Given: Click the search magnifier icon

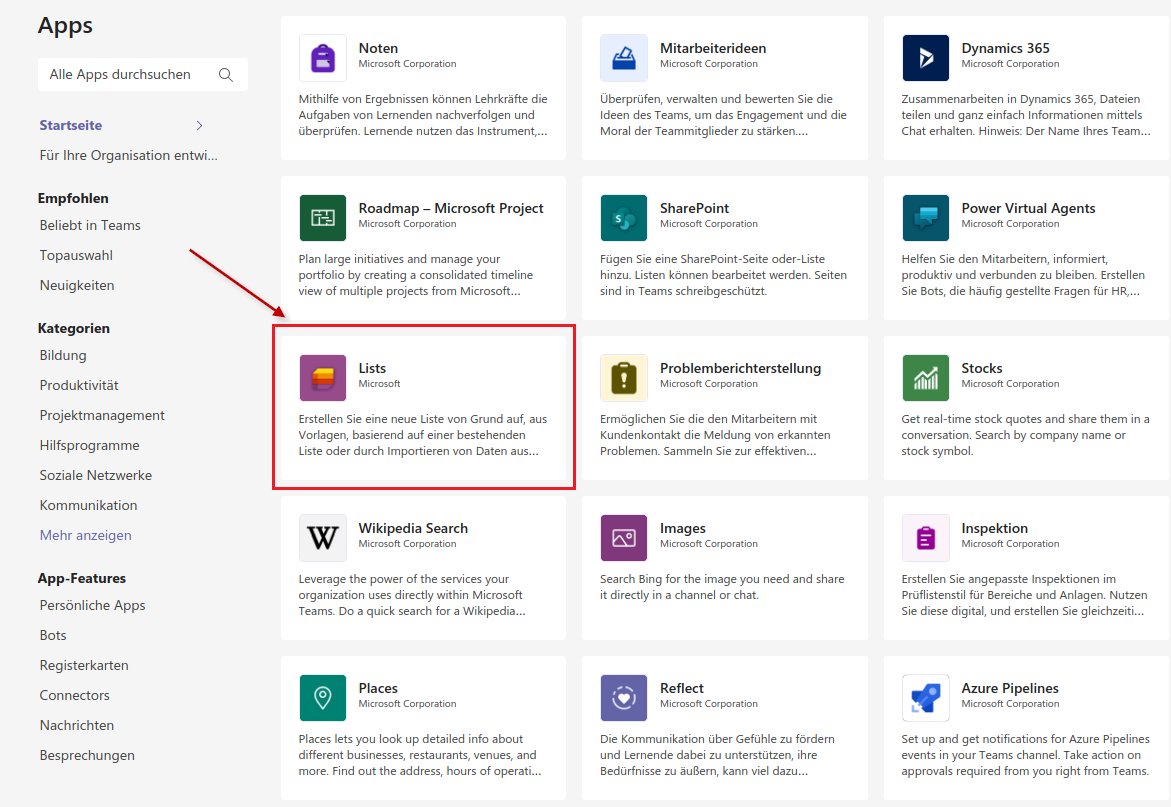Looking at the screenshot, I should coord(226,75).
